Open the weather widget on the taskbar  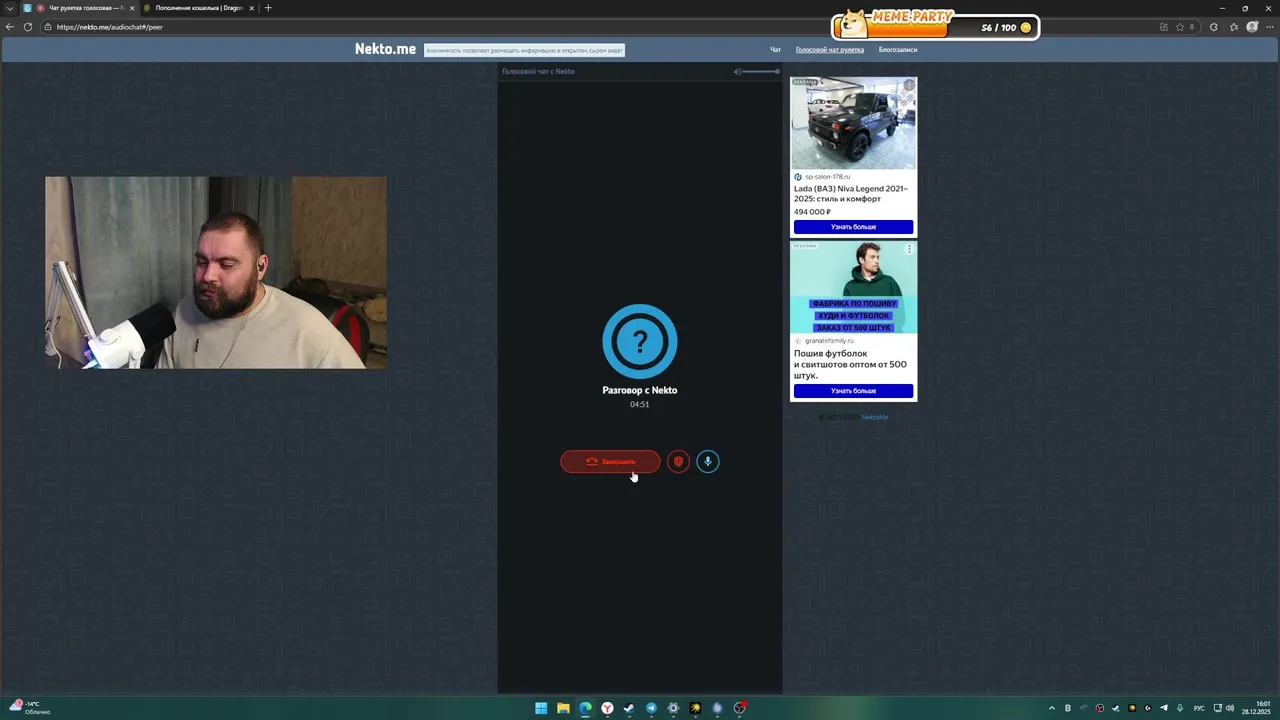30,708
